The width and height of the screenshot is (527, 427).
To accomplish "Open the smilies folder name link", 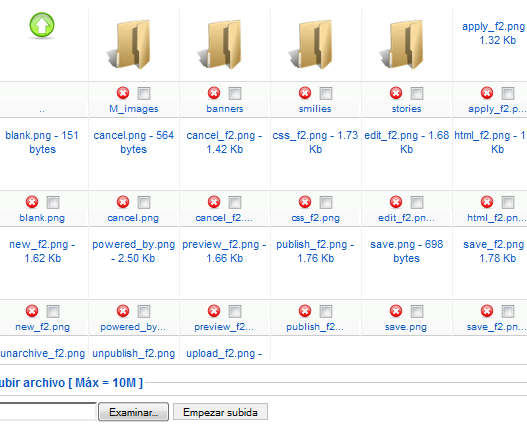I will 315,109.
